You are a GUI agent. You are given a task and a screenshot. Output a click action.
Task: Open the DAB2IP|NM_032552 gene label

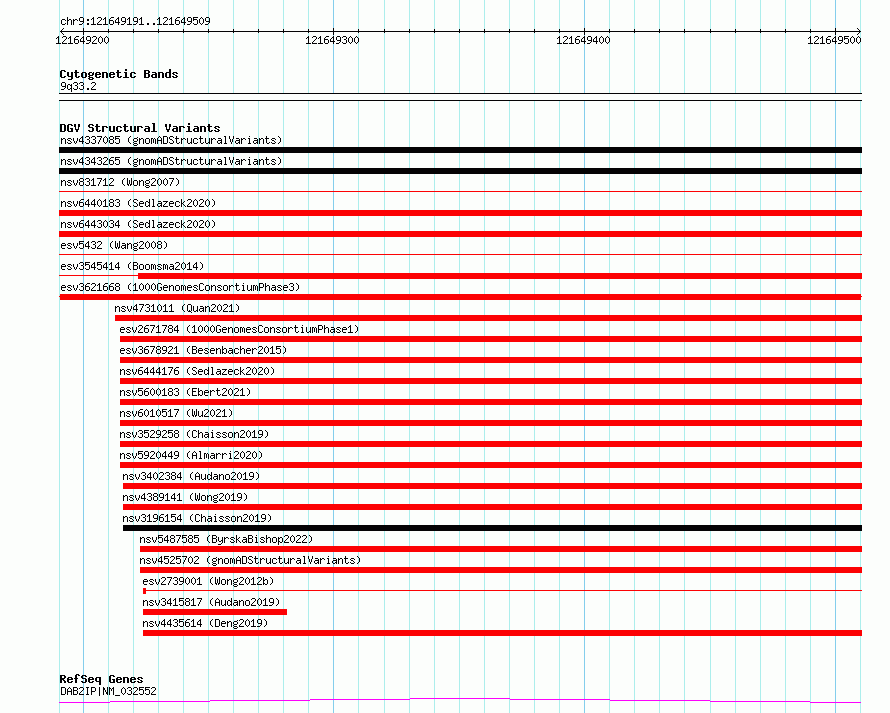point(108,691)
